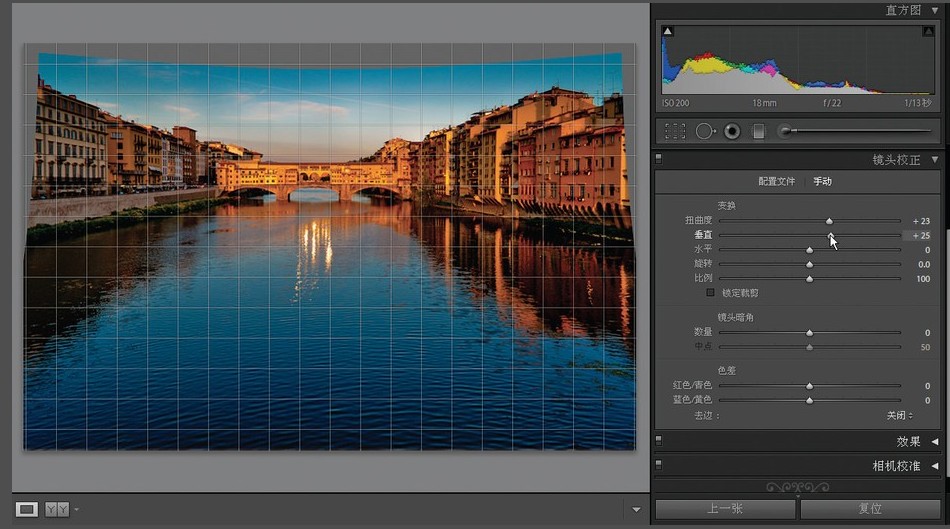Collapse the 镜头校正 panel
Screen dimensions: 950x529
(x=935, y=160)
